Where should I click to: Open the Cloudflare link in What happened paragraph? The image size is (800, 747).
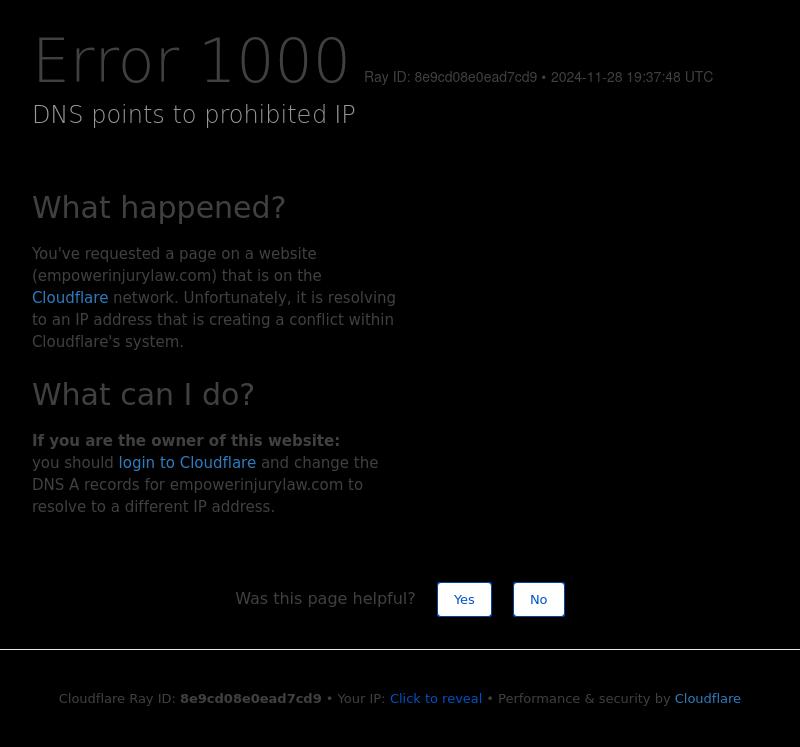70,297
